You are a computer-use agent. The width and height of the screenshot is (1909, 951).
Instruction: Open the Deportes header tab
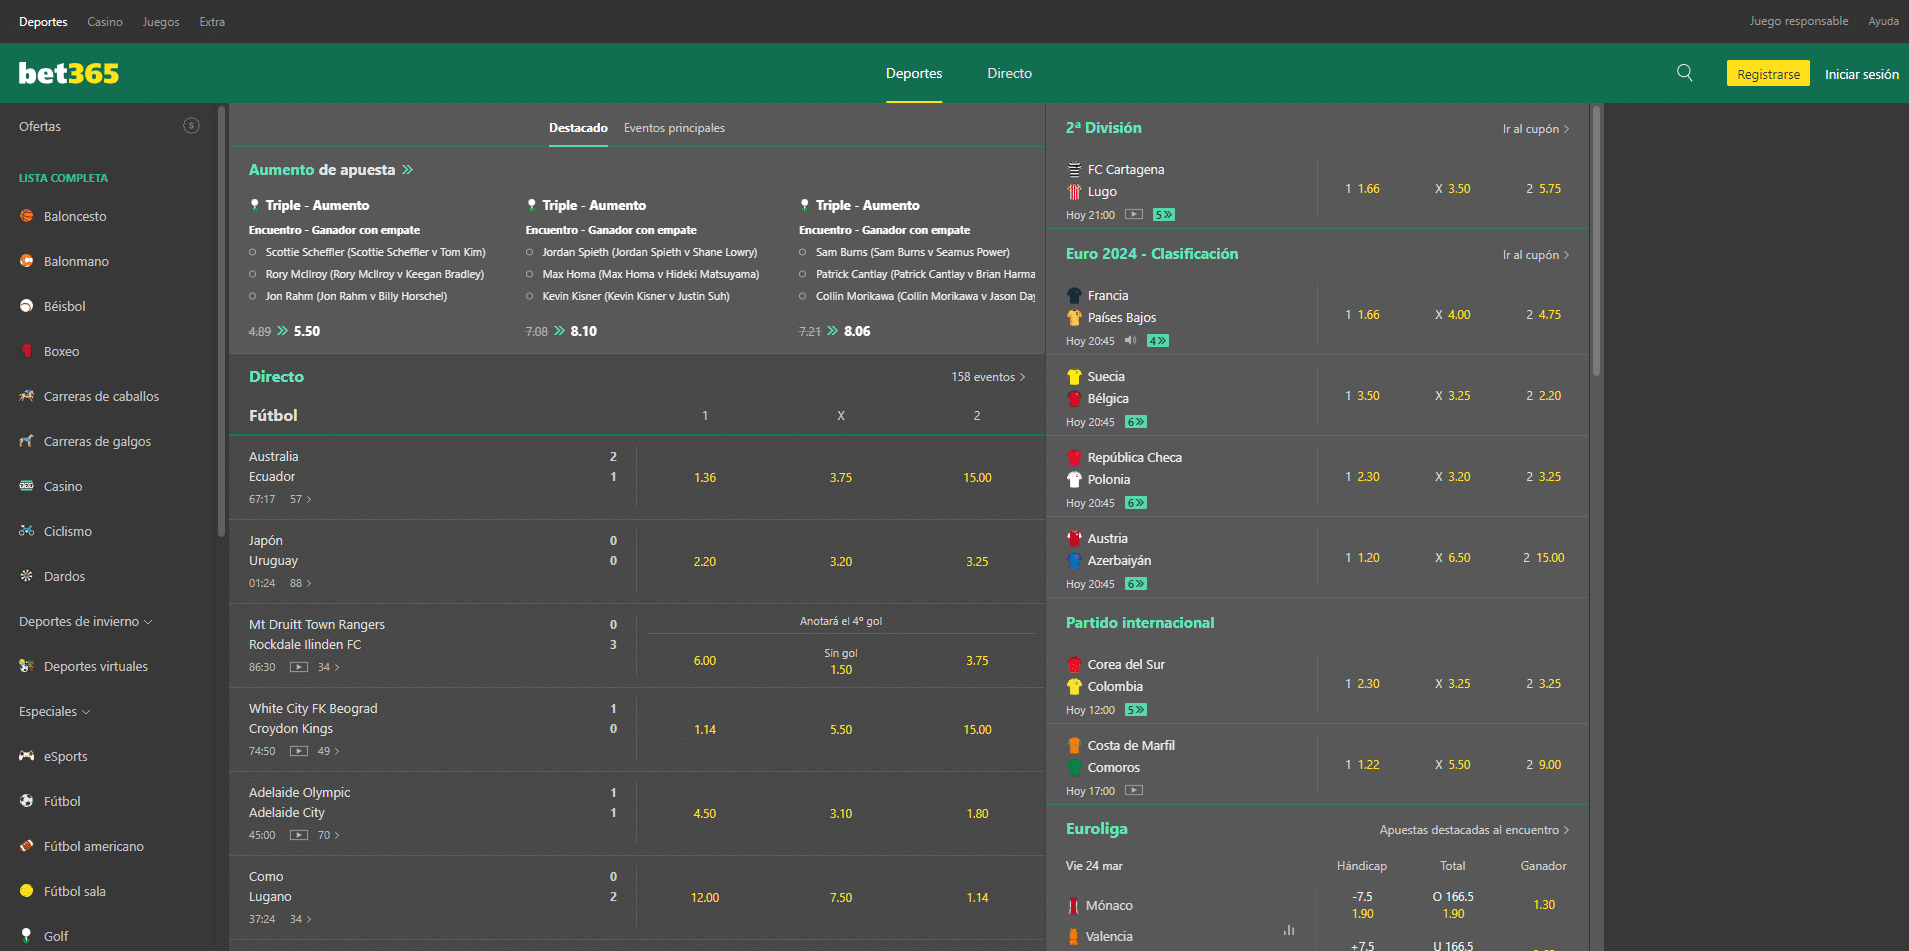click(x=914, y=73)
